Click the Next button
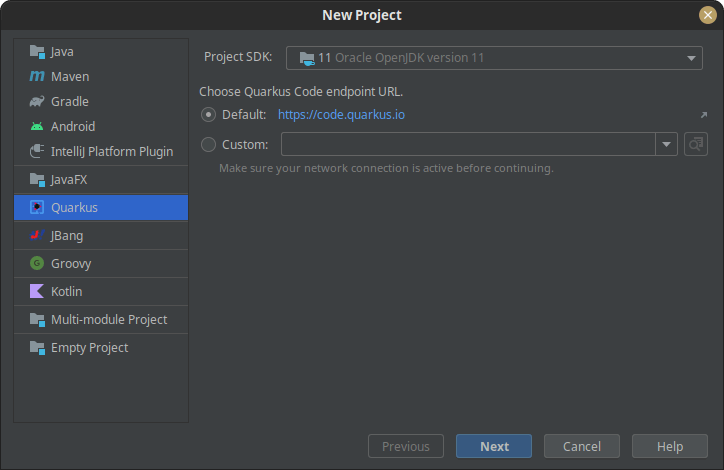The width and height of the screenshot is (724, 470). (x=494, y=446)
